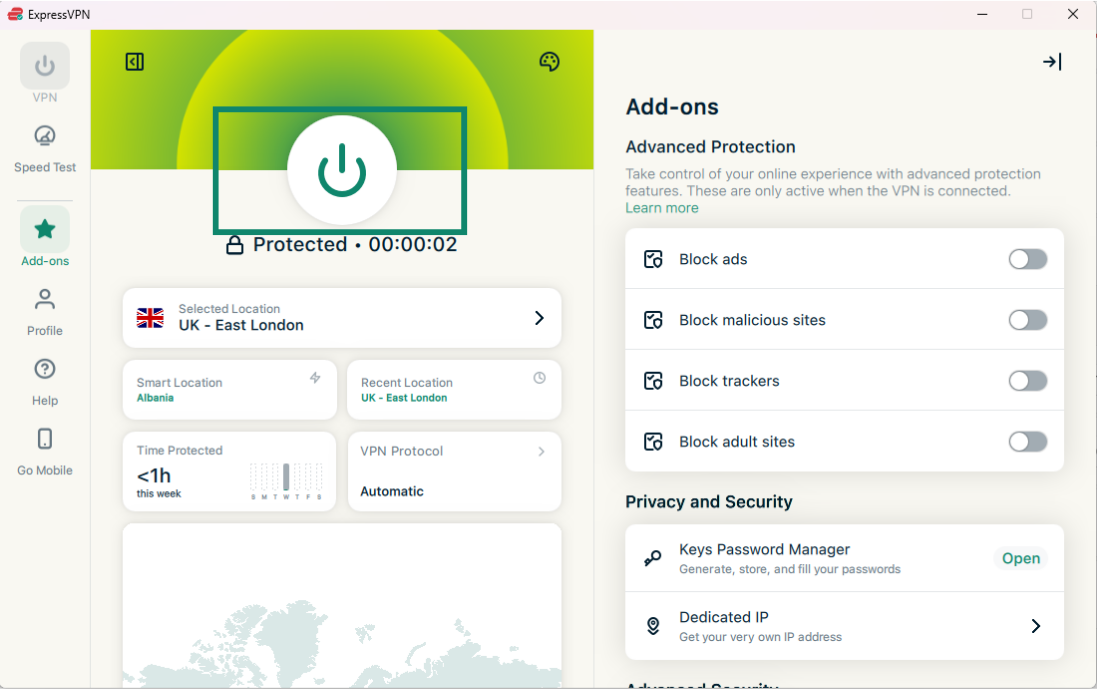Collapse the left sidebar panel icon
Viewport: 1097px width, 690px height.
click(x=135, y=62)
